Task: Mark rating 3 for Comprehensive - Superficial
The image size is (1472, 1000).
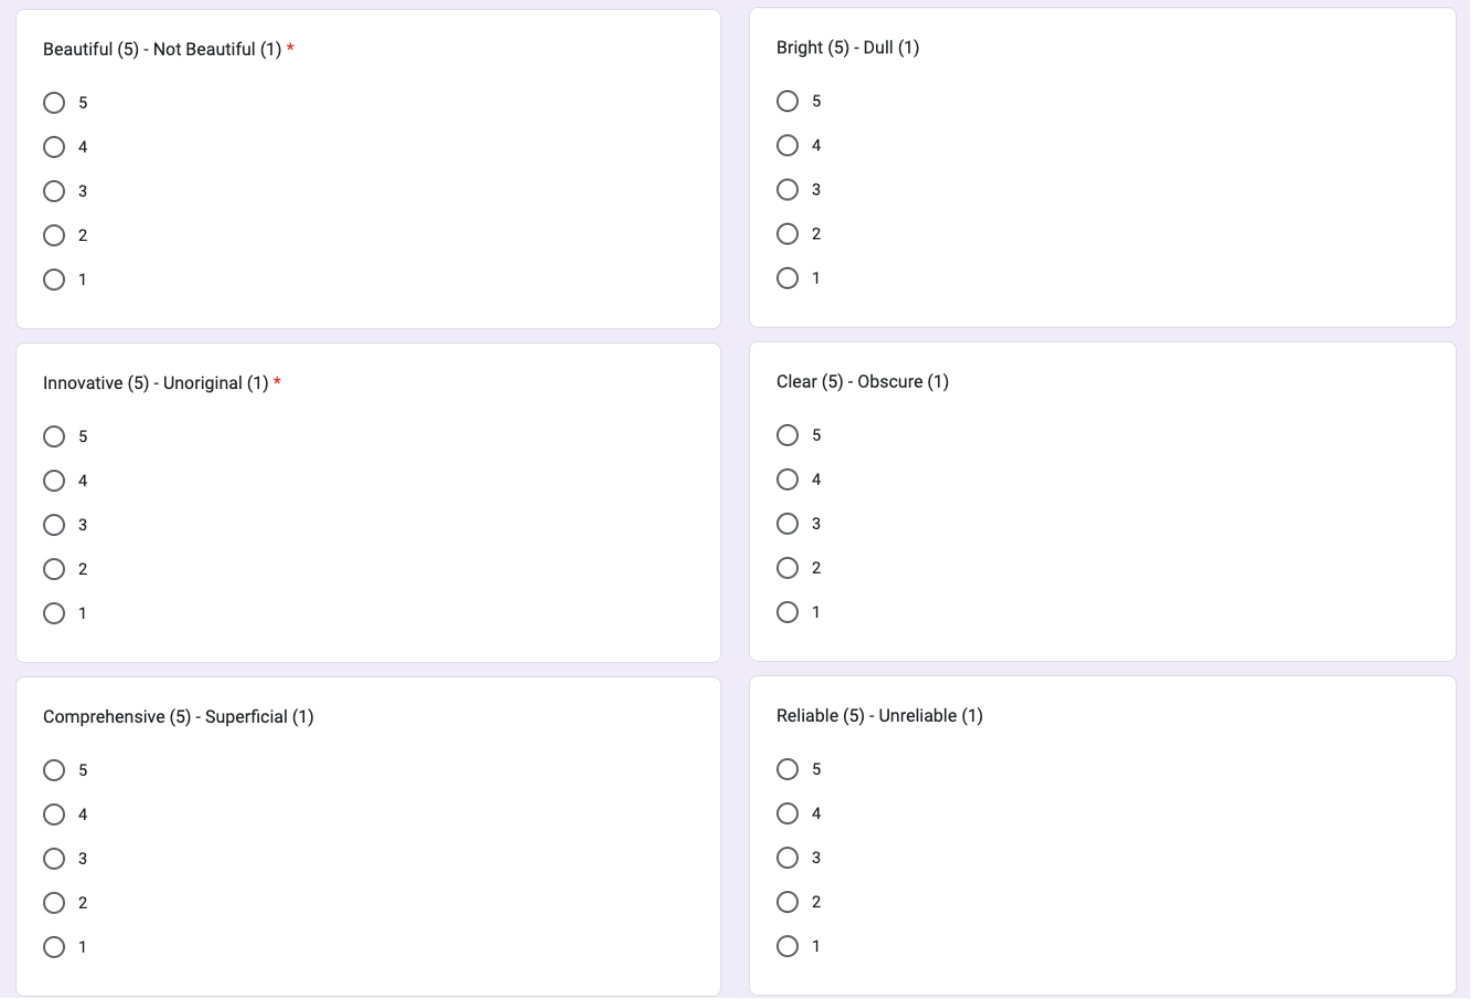Action: click(x=54, y=859)
